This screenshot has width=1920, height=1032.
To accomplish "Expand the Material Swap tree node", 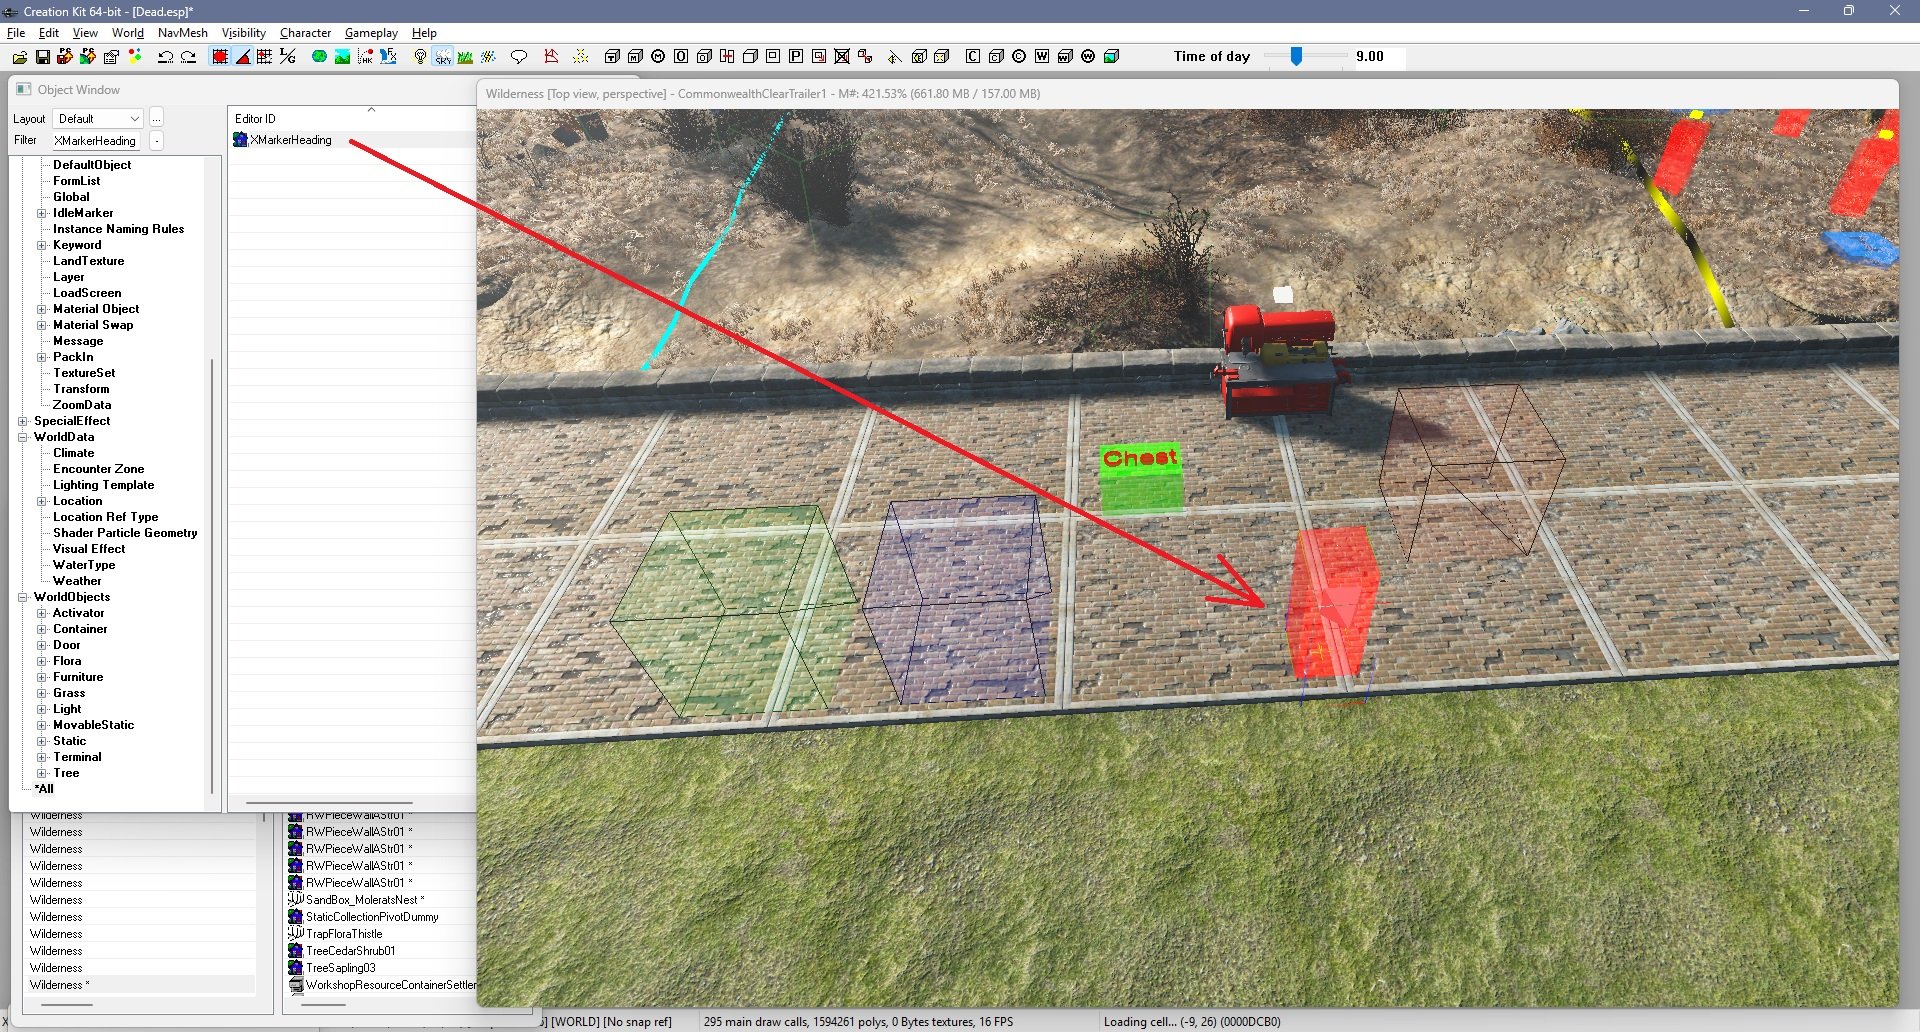I will (x=42, y=325).
